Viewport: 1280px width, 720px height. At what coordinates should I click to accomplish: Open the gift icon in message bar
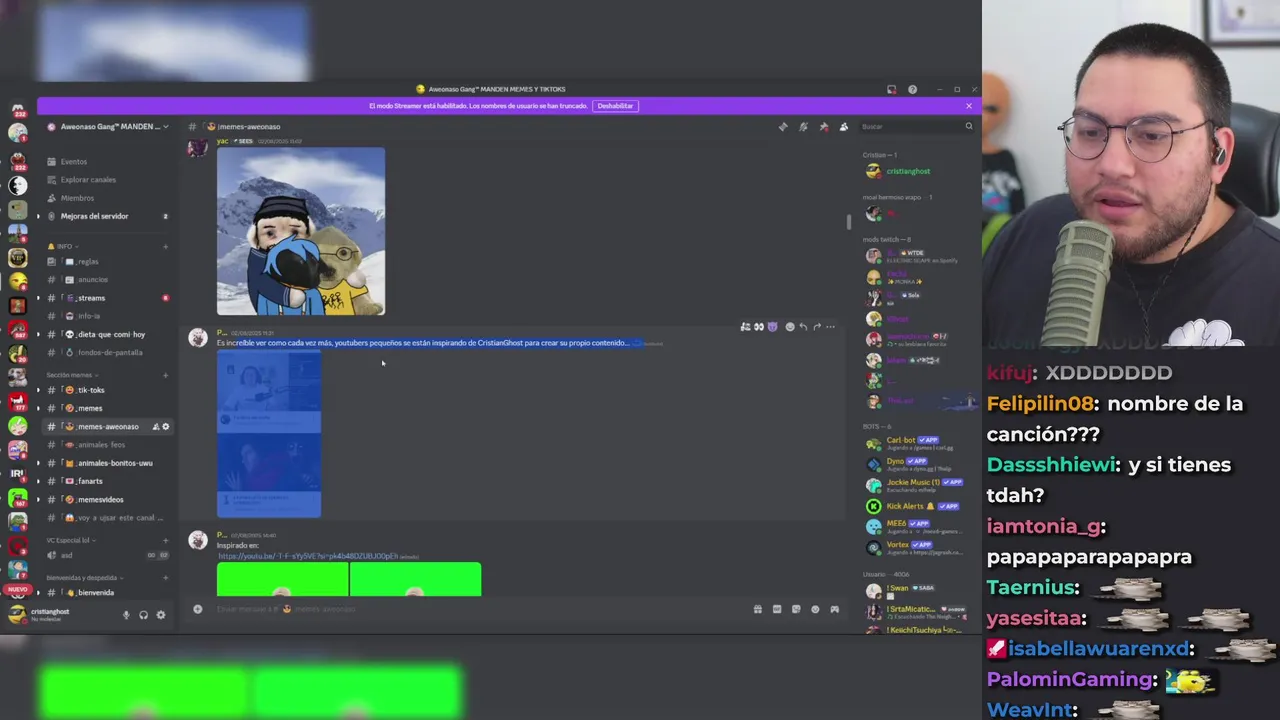(757, 609)
